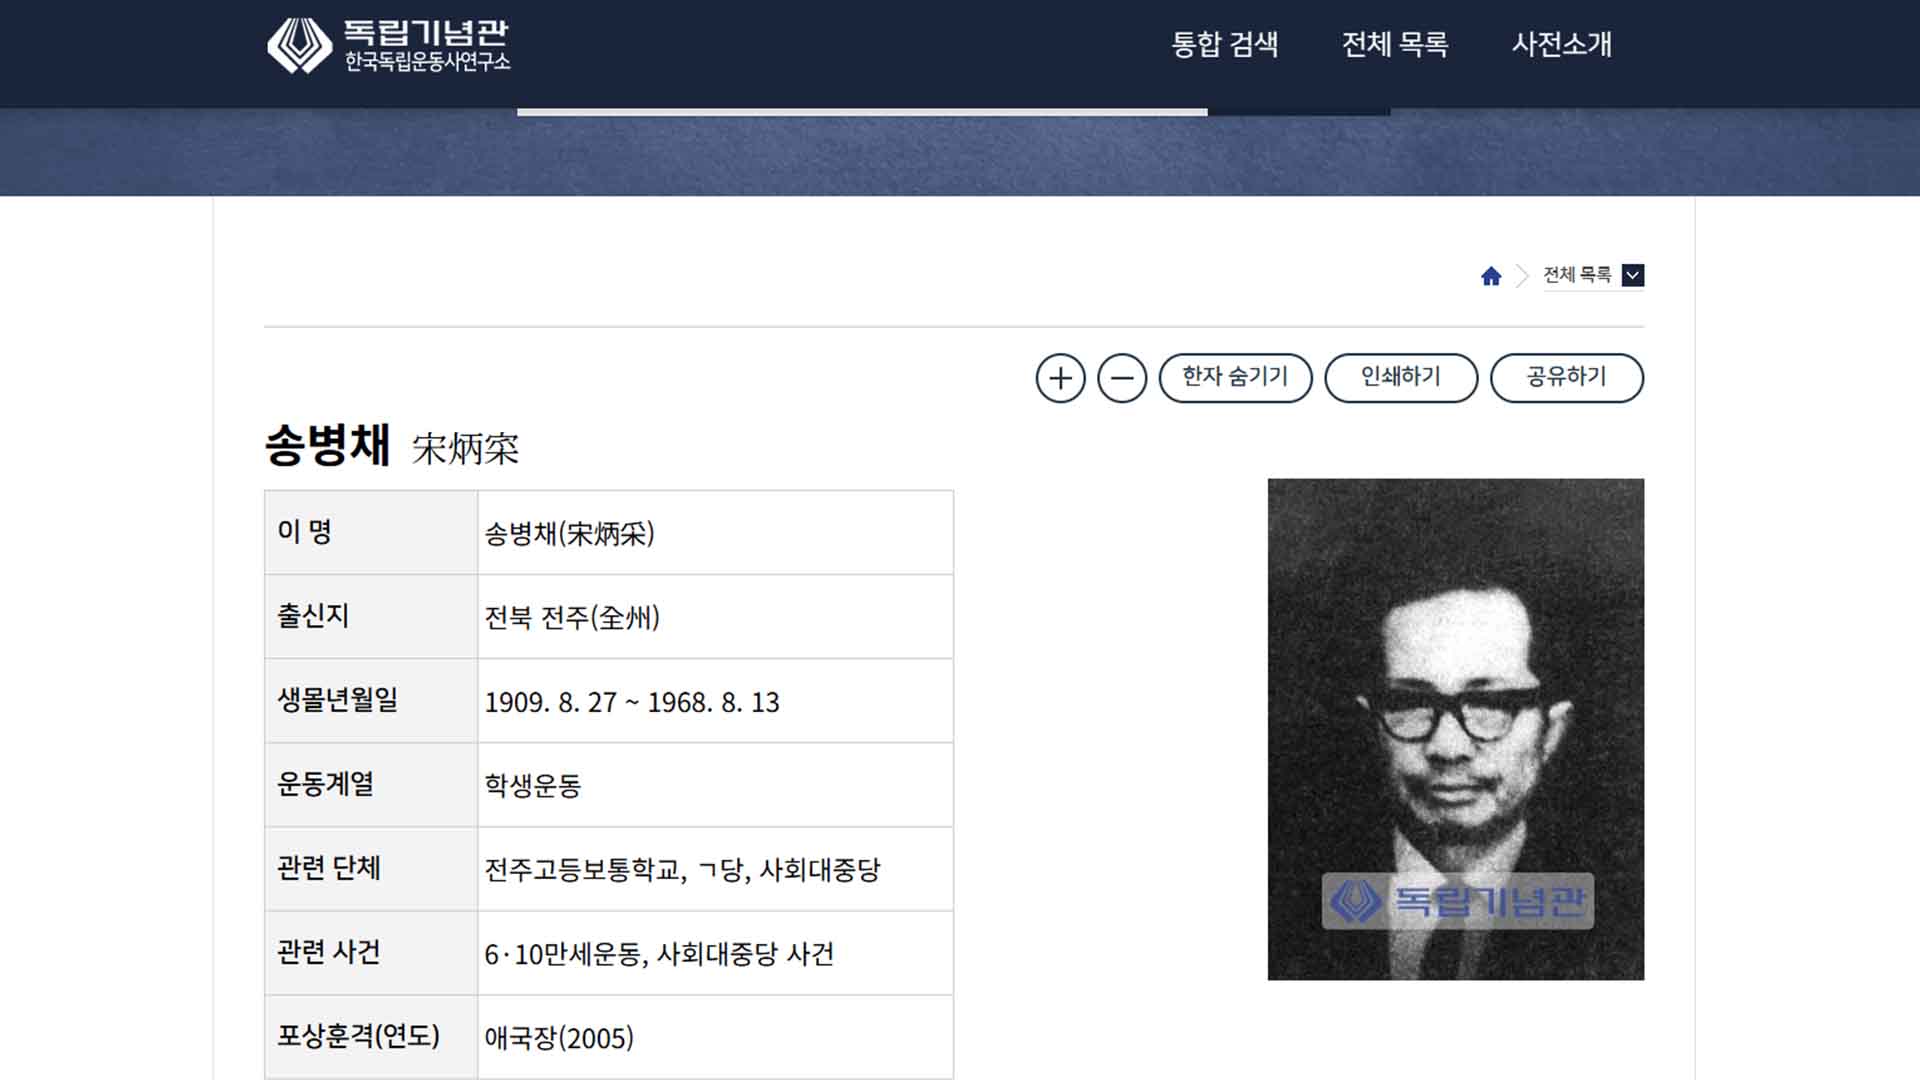The width and height of the screenshot is (1920, 1080).
Task: Click the 공유하기 share button
Action: 1567,378
